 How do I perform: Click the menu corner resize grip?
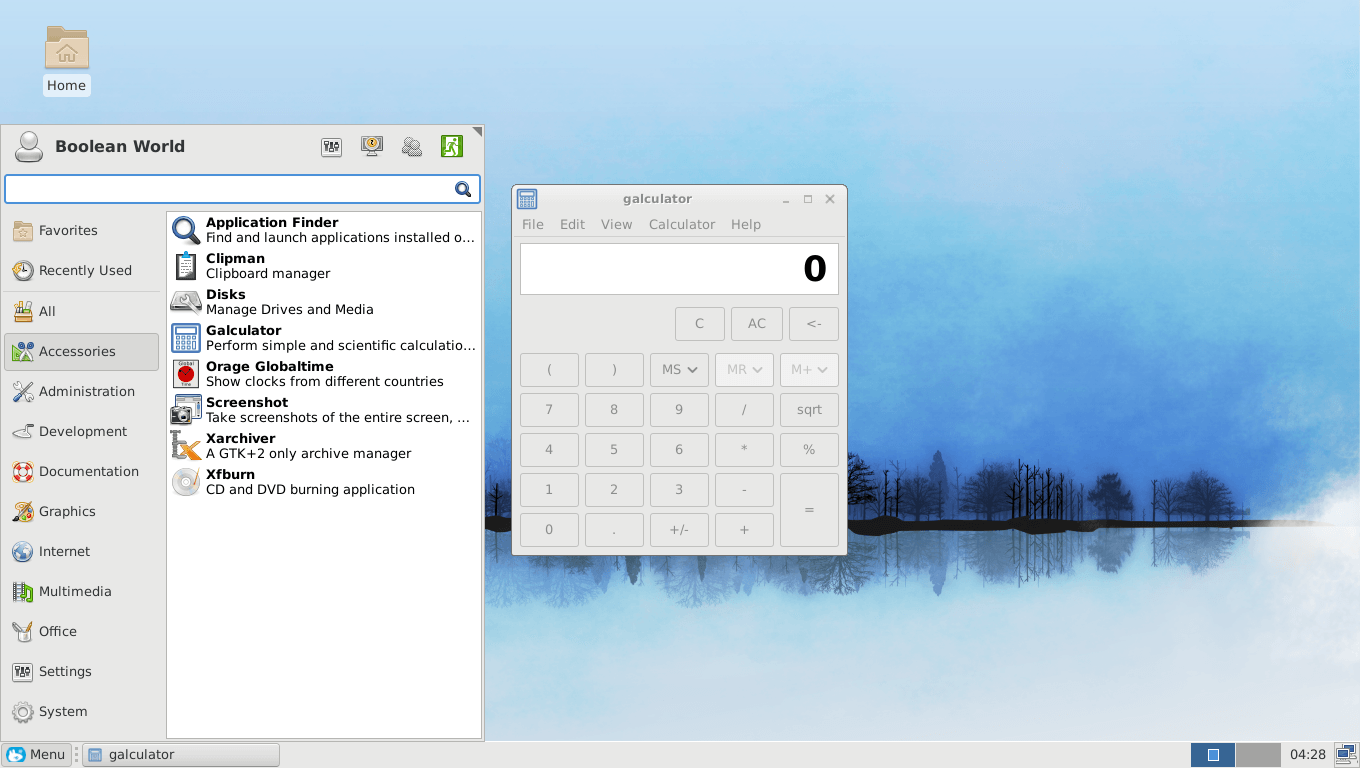click(477, 132)
